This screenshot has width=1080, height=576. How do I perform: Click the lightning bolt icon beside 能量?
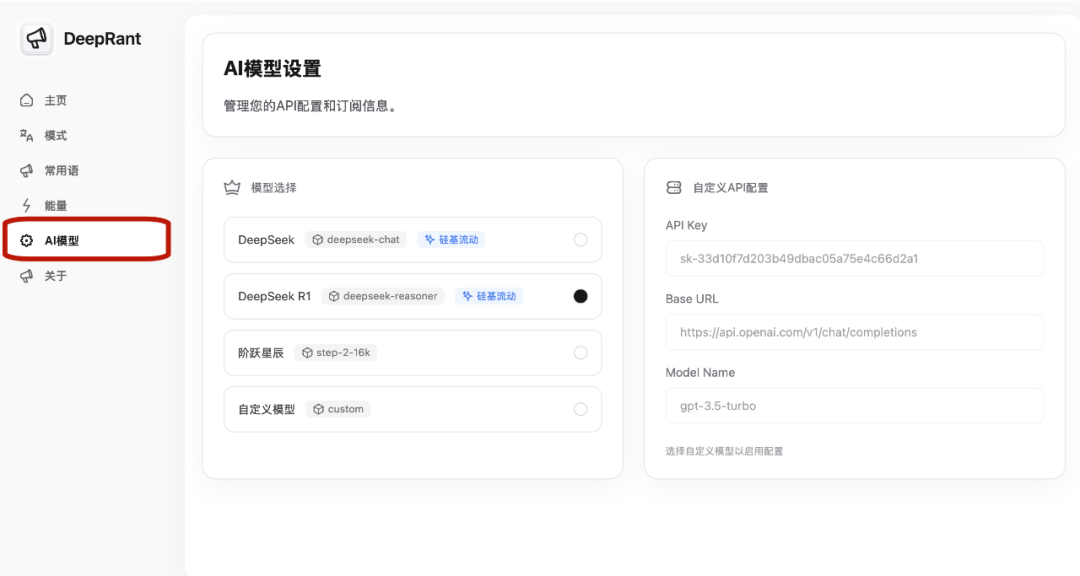26,205
